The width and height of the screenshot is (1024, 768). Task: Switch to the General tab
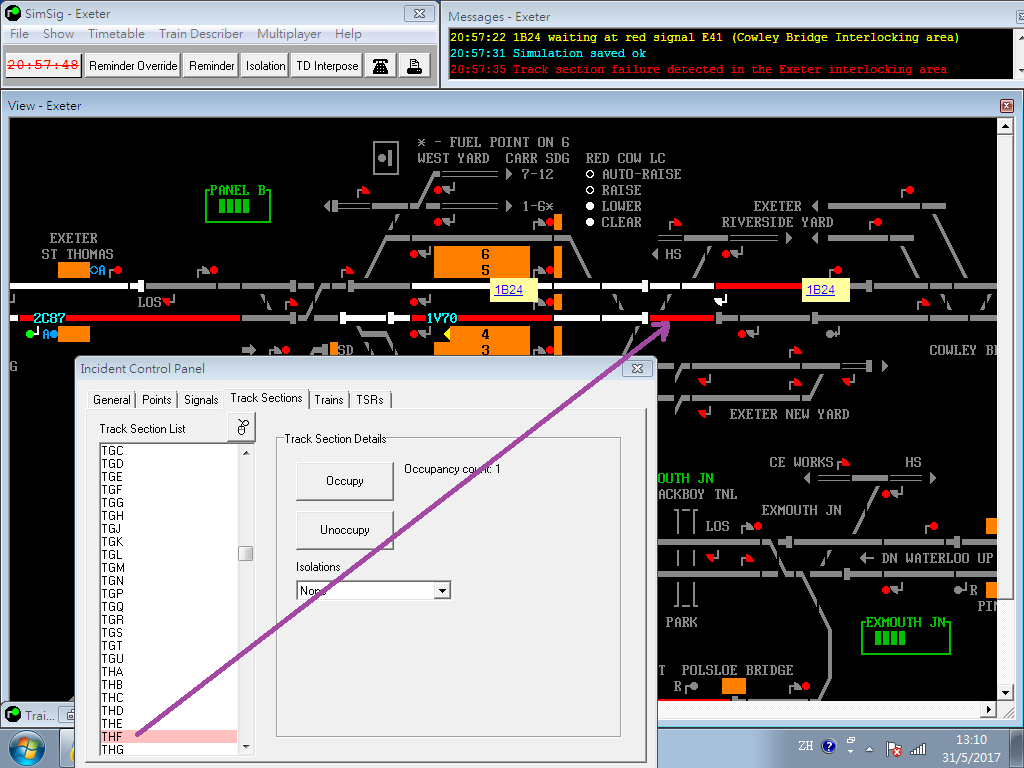(x=112, y=400)
